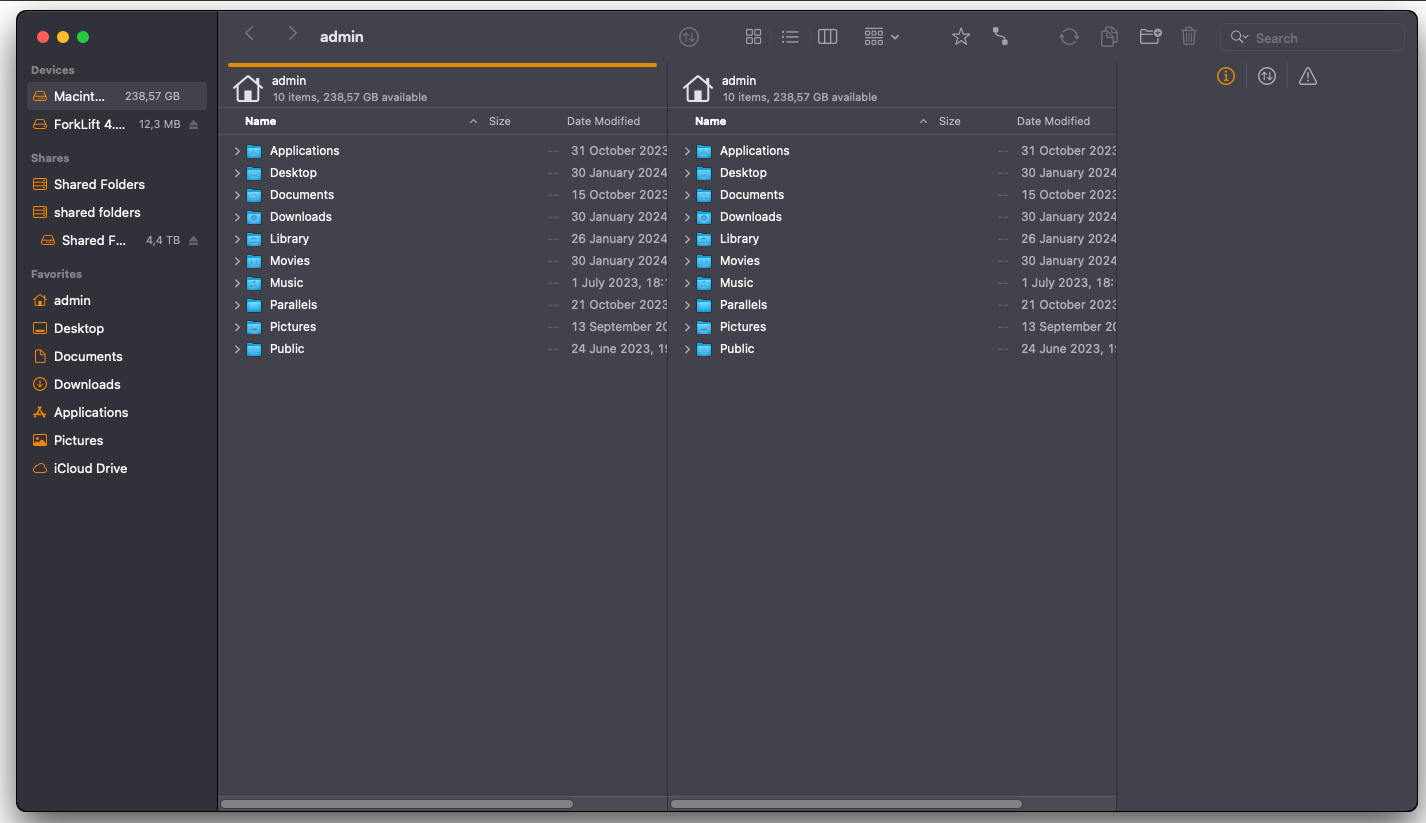This screenshot has height=823, width=1426.
Task: Show the Activity transfers inspector tab
Action: [1267, 77]
